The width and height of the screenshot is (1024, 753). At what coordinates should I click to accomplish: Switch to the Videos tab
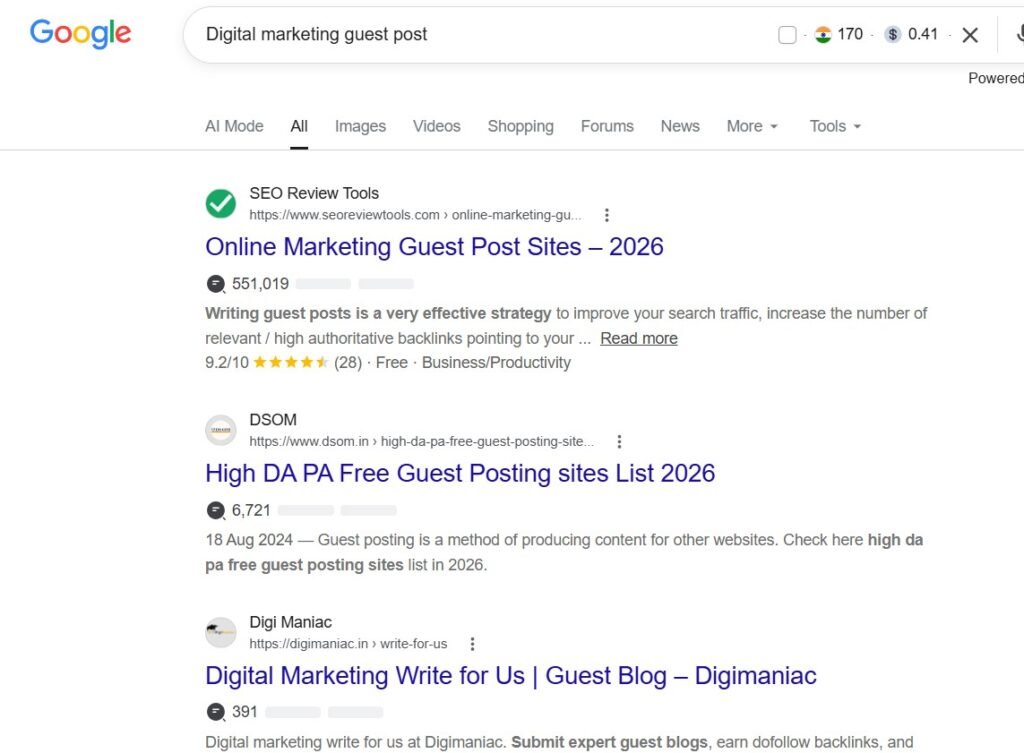[x=437, y=126]
